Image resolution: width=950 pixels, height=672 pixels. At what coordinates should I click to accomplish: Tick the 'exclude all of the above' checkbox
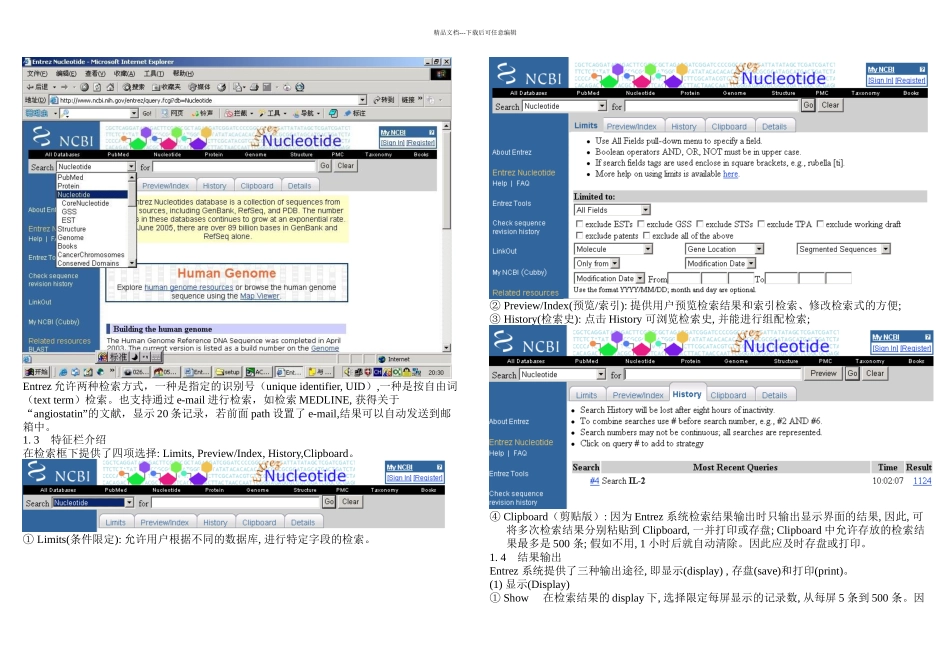pos(646,236)
